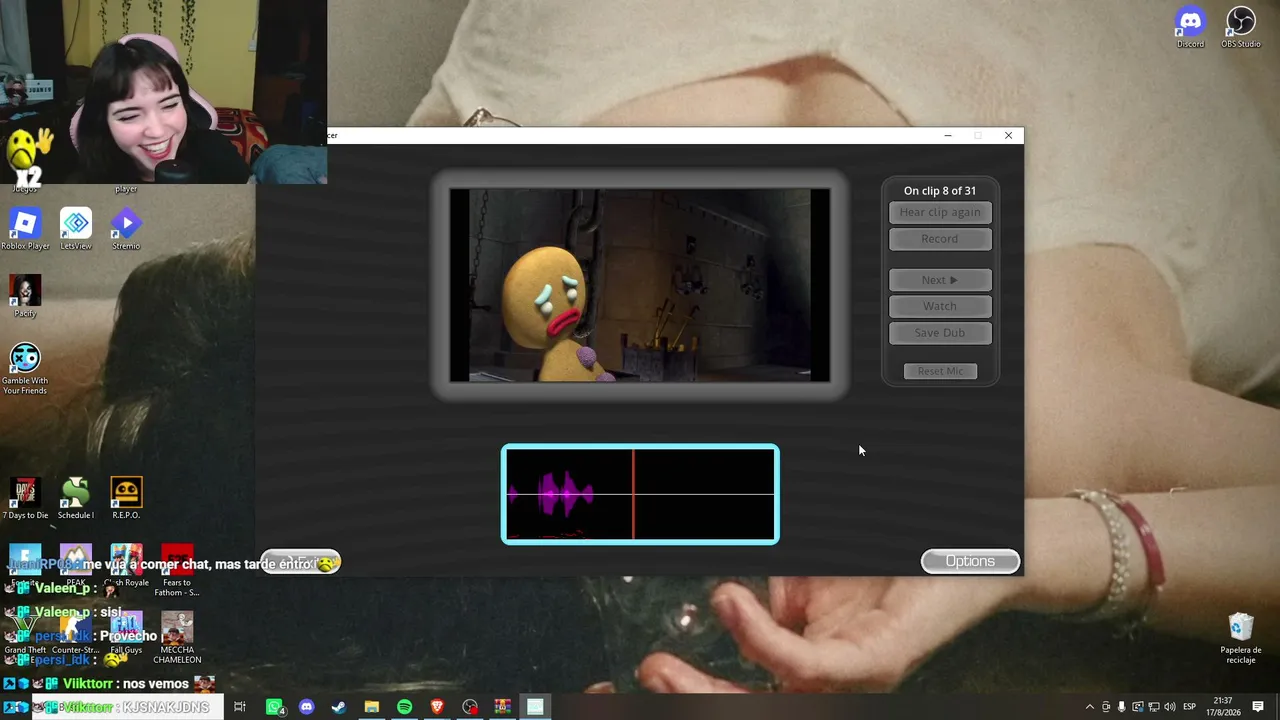Image resolution: width=1280 pixels, height=720 pixels.
Task: Open Task View in the taskbar
Action: click(240, 707)
